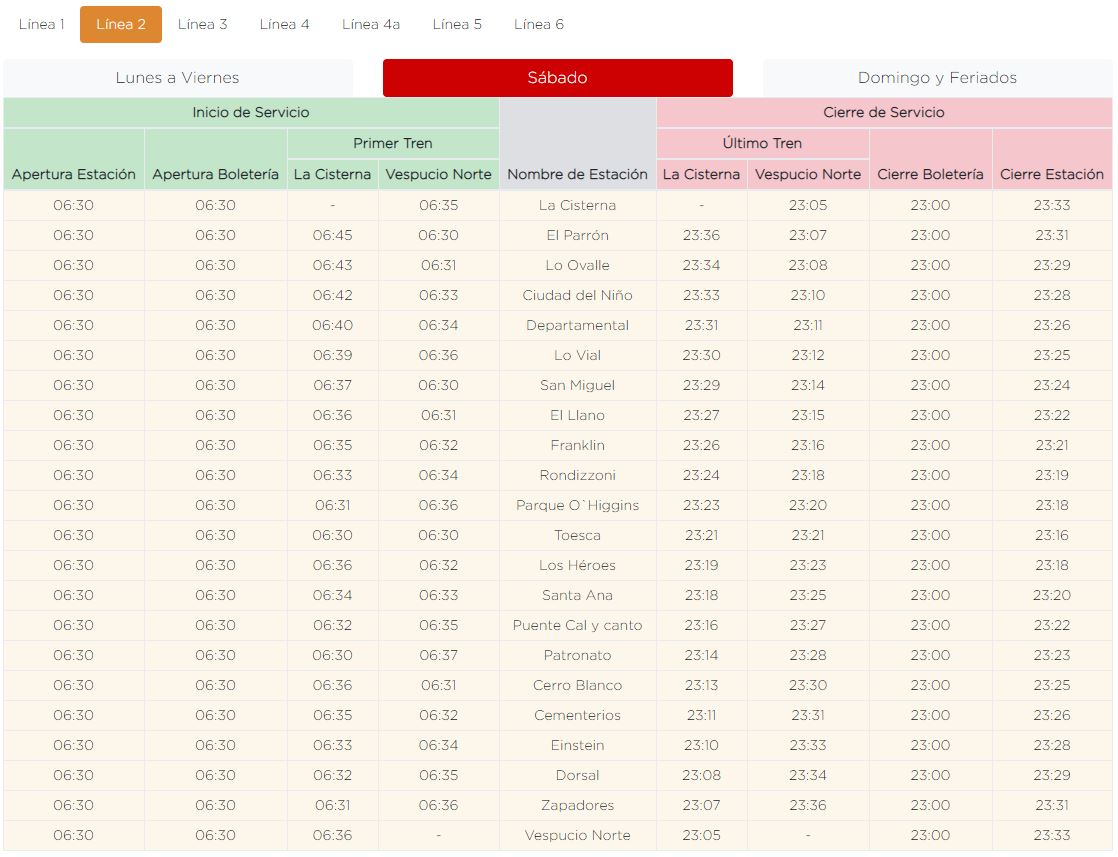Click 06:45 first train time for El Parrón
Screen dimensions: 1118x857
pos(332,235)
